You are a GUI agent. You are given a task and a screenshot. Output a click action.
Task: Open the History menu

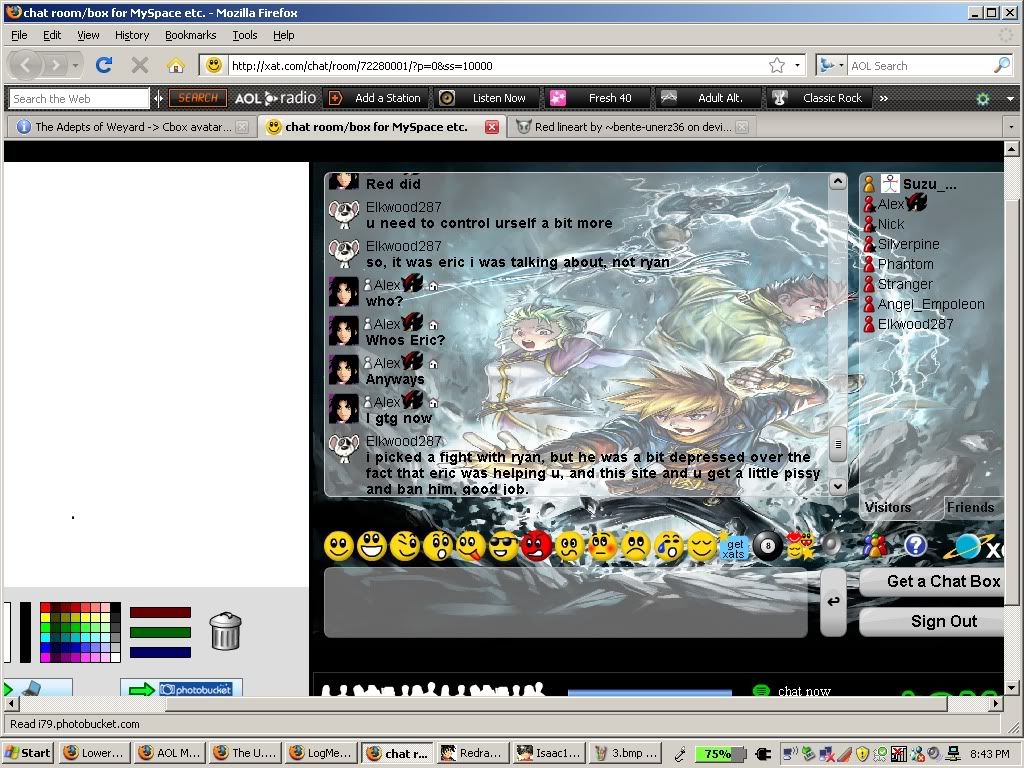[131, 35]
